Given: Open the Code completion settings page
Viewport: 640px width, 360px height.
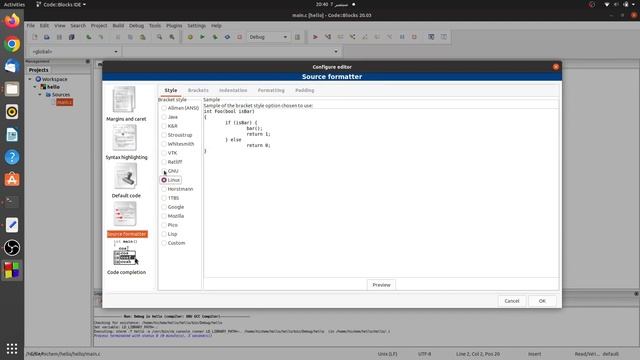Looking at the screenshot, I should 126,257.
